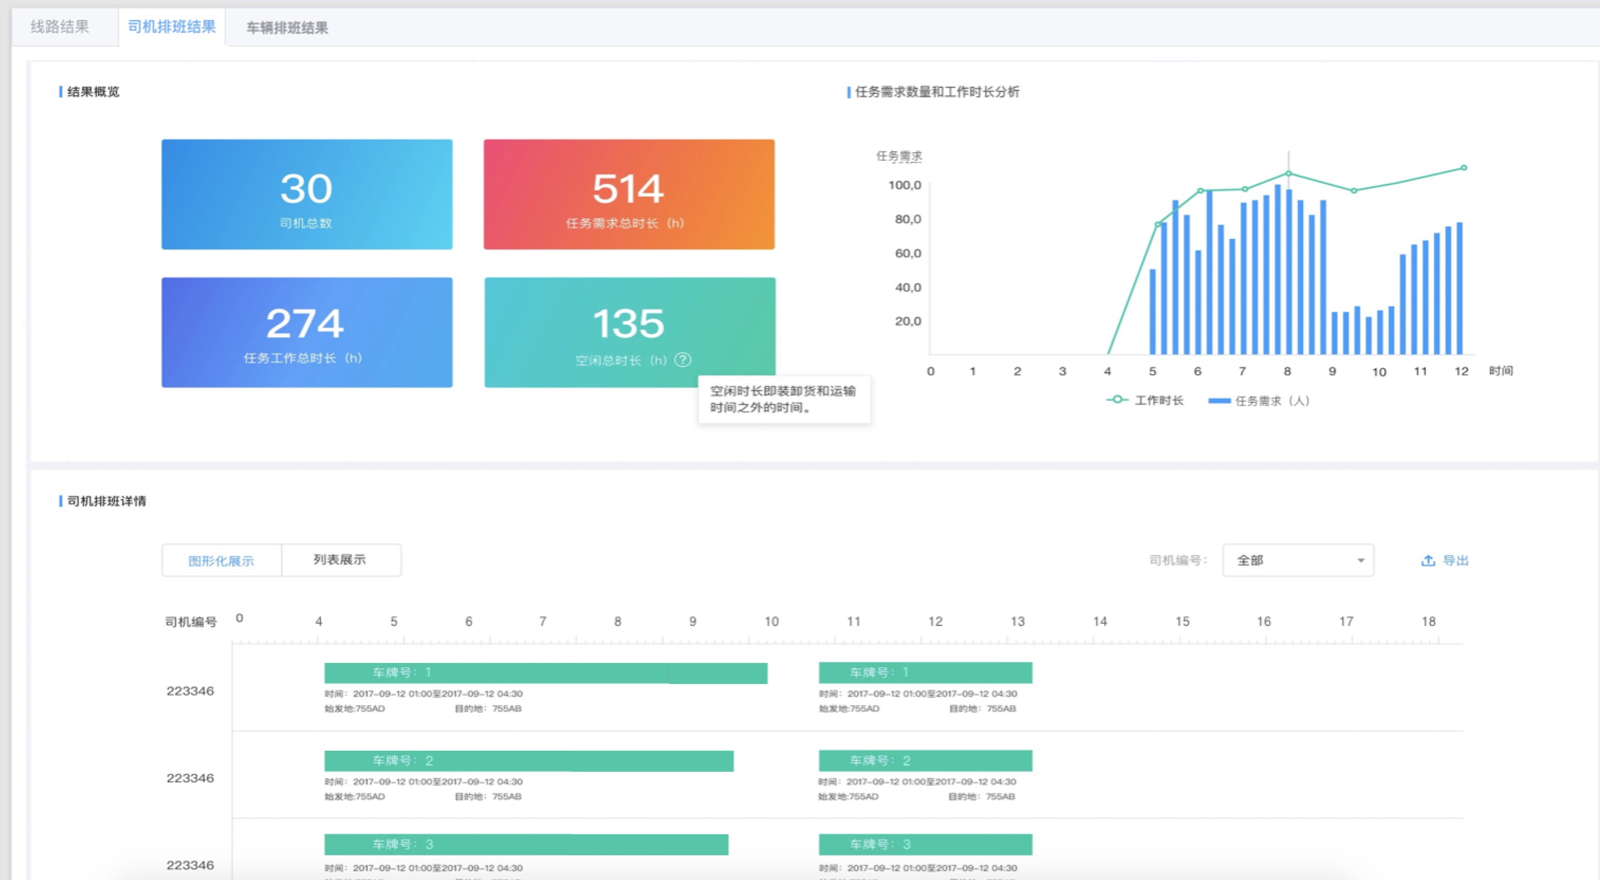1600x880 pixels.
Task: Click the first 车牌号：1 schedule bar
Action: pyautogui.click(x=546, y=673)
